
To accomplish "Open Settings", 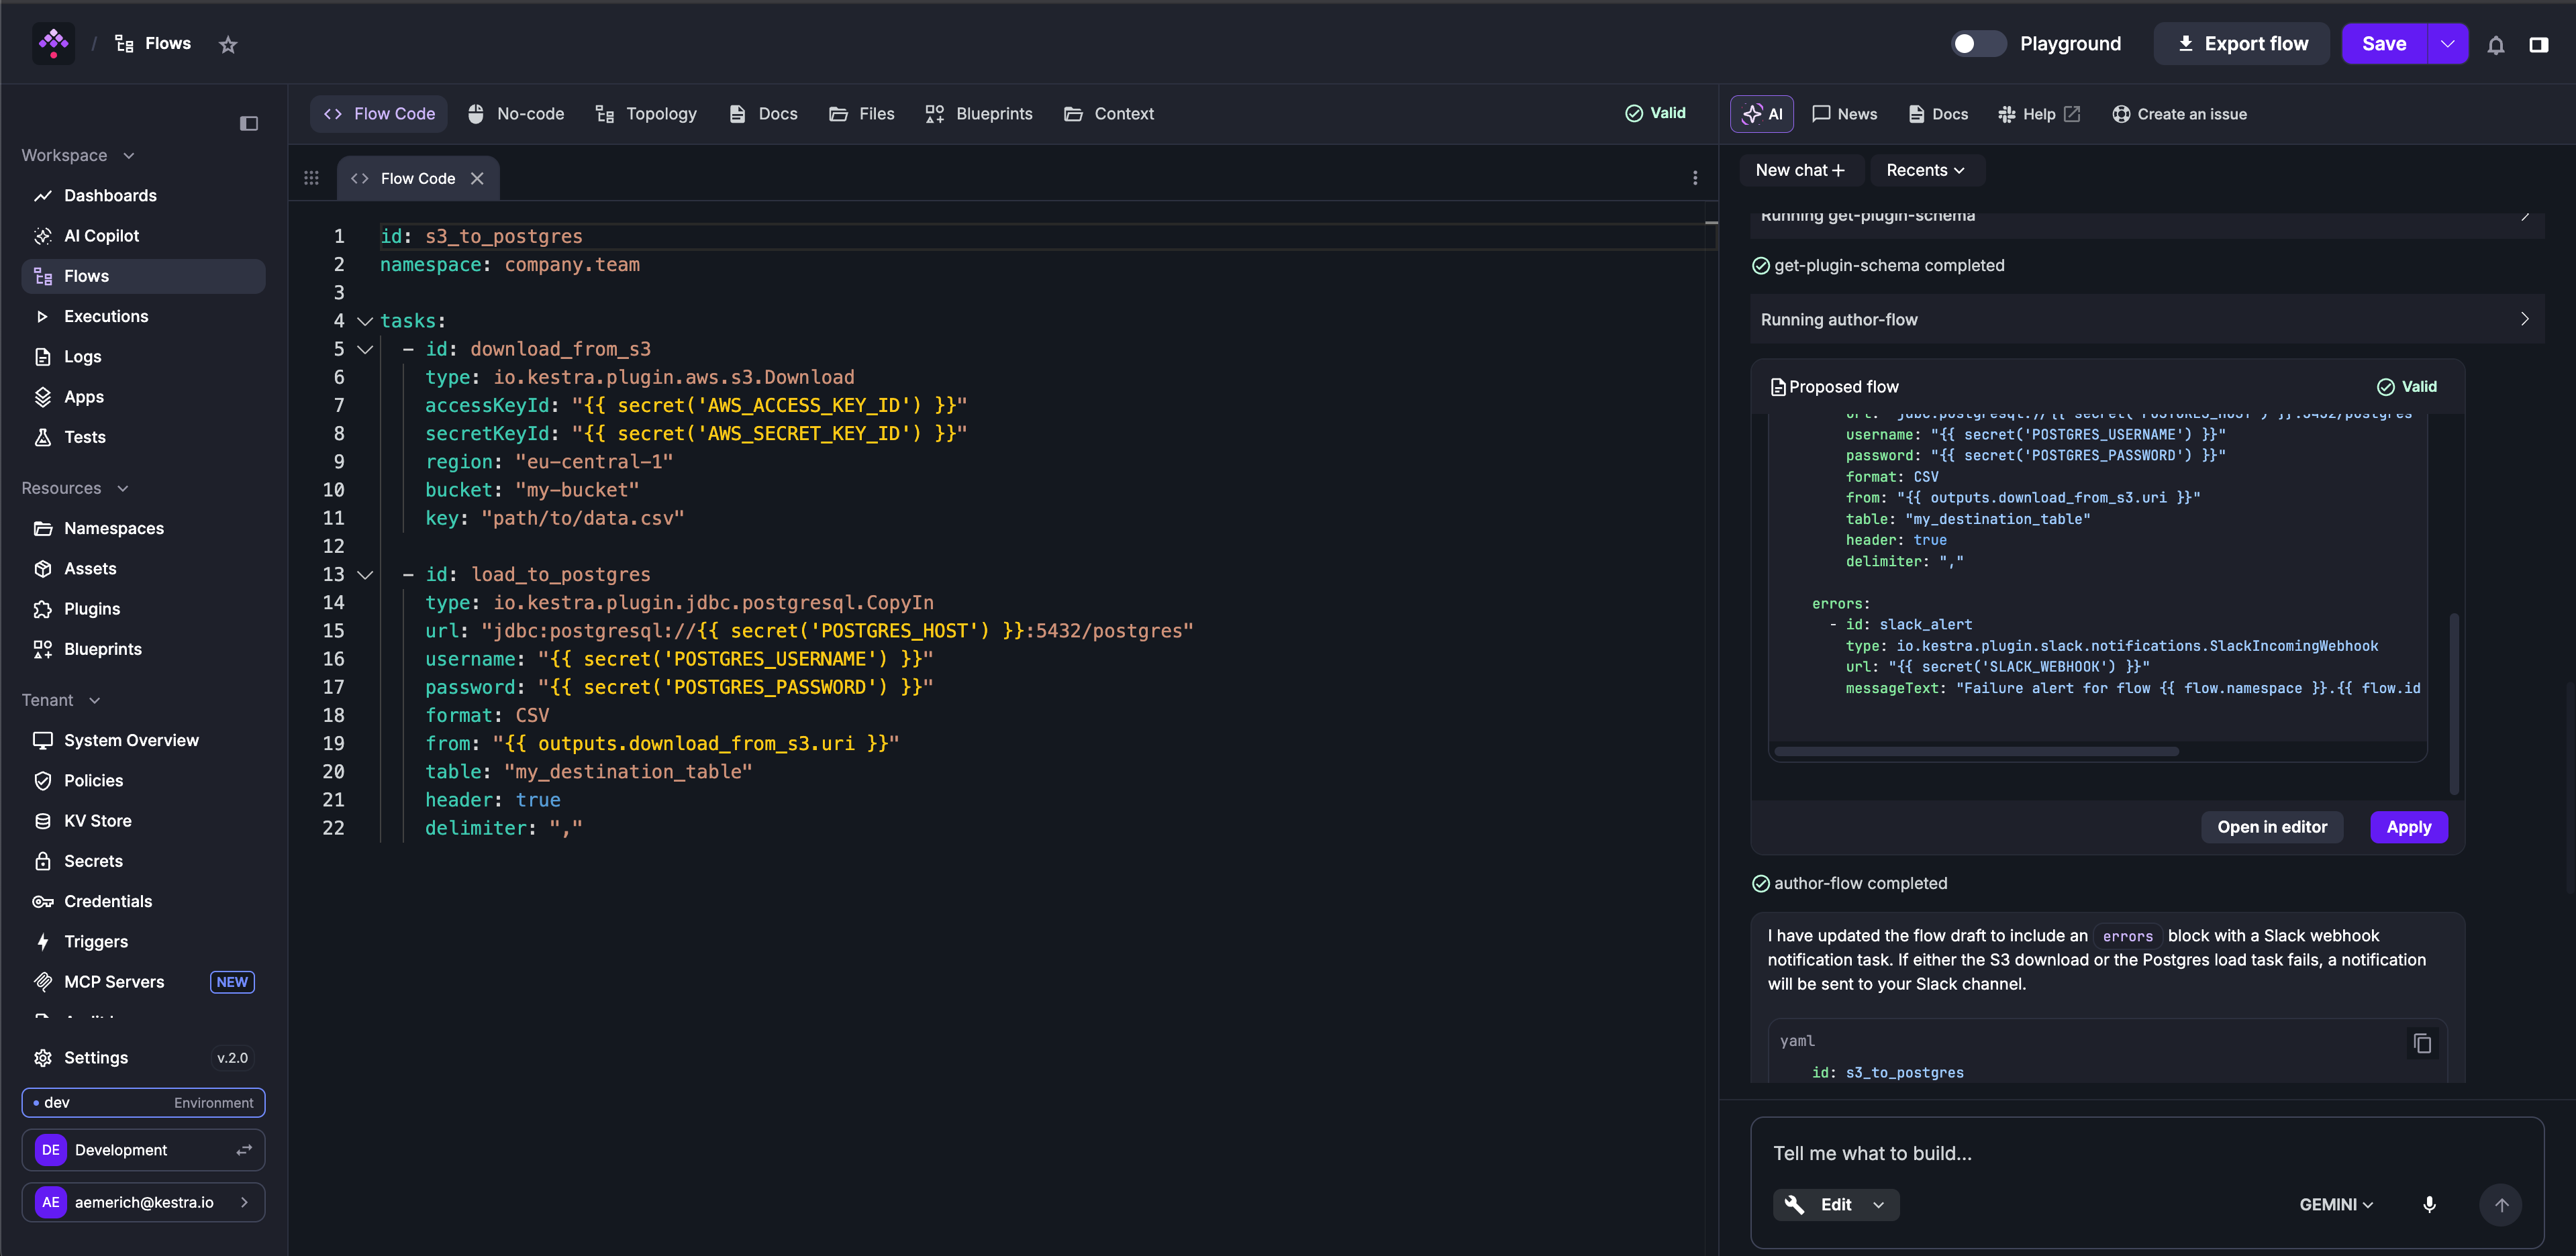I will click(x=143, y=1057).
